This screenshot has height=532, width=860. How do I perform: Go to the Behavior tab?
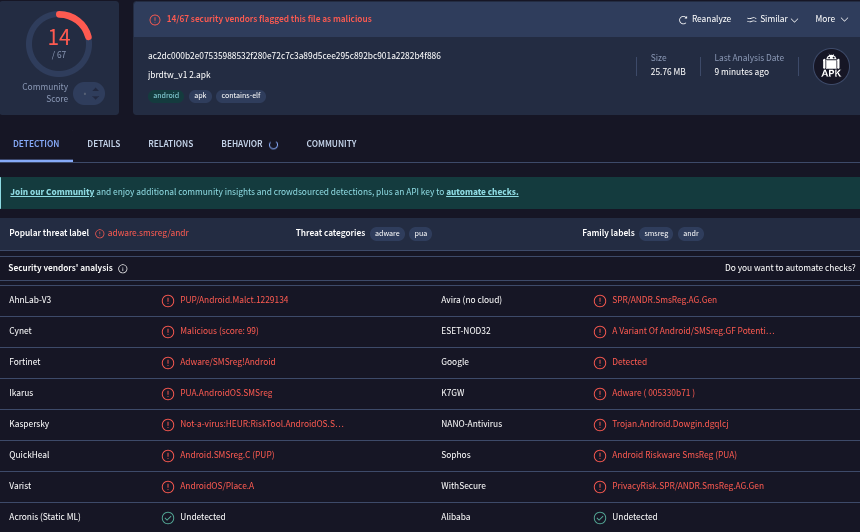tap(242, 144)
